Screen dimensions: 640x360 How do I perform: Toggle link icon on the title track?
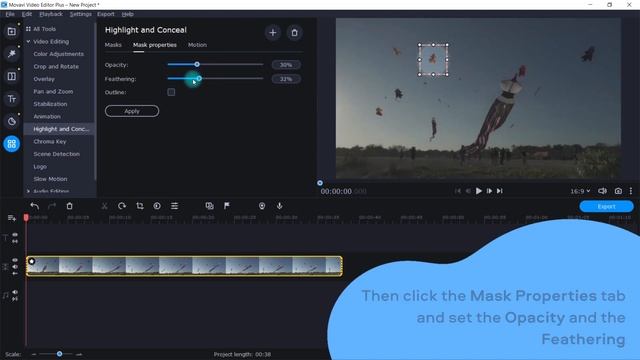[15, 241]
